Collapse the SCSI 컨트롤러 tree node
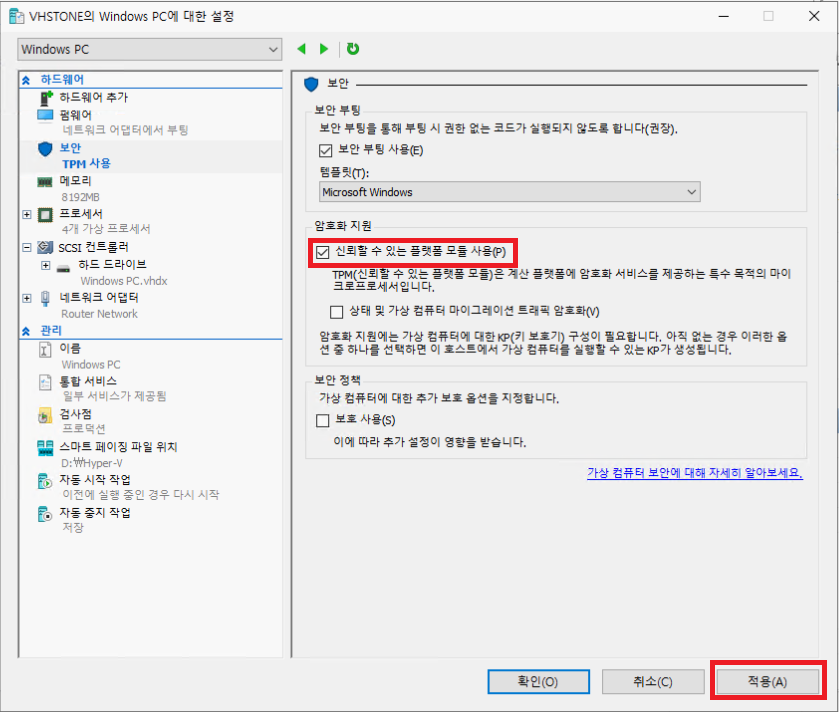 coord(27,247)
